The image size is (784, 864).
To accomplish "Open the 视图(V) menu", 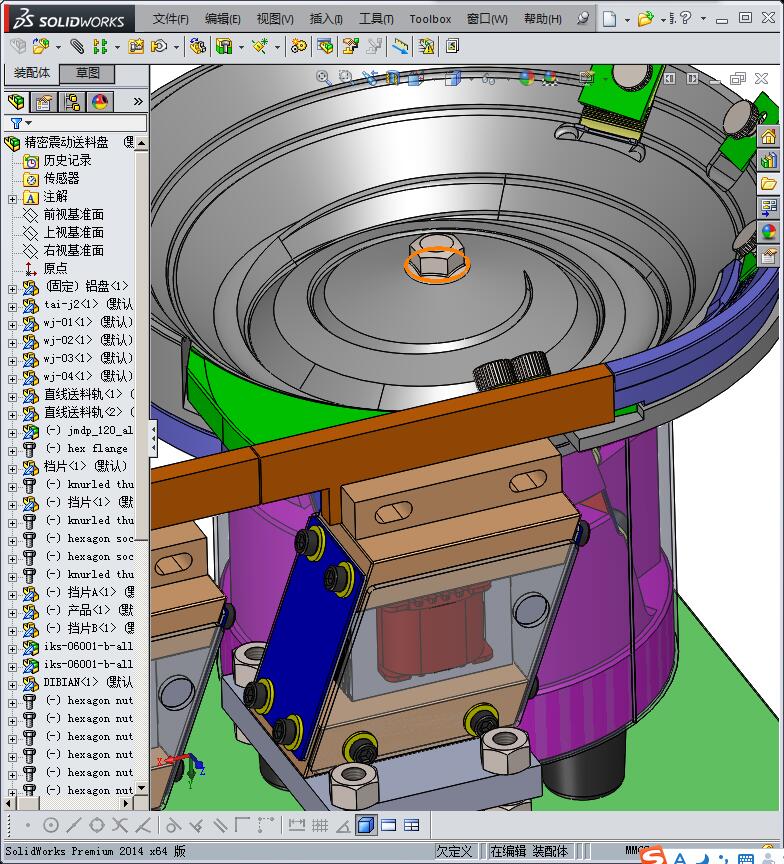I will (x=275, y=19).
